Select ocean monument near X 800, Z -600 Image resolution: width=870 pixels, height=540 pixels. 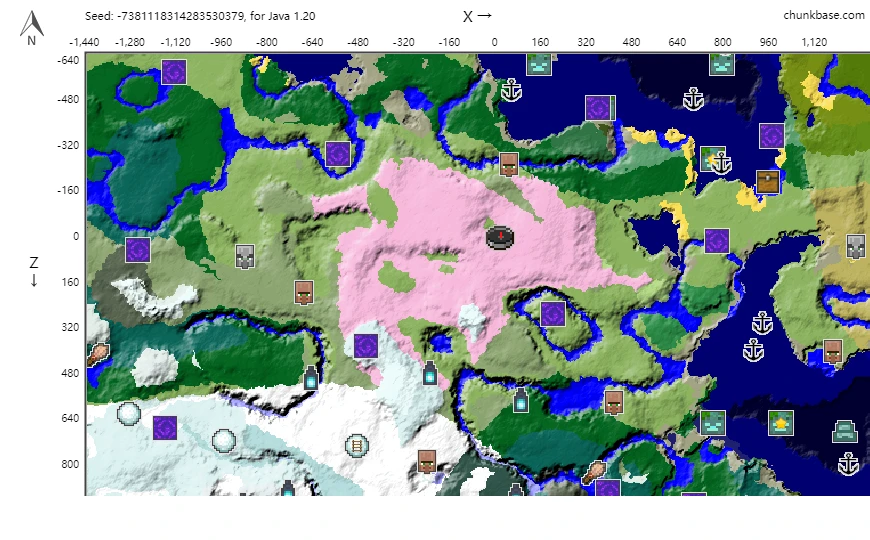coord(722,64)
